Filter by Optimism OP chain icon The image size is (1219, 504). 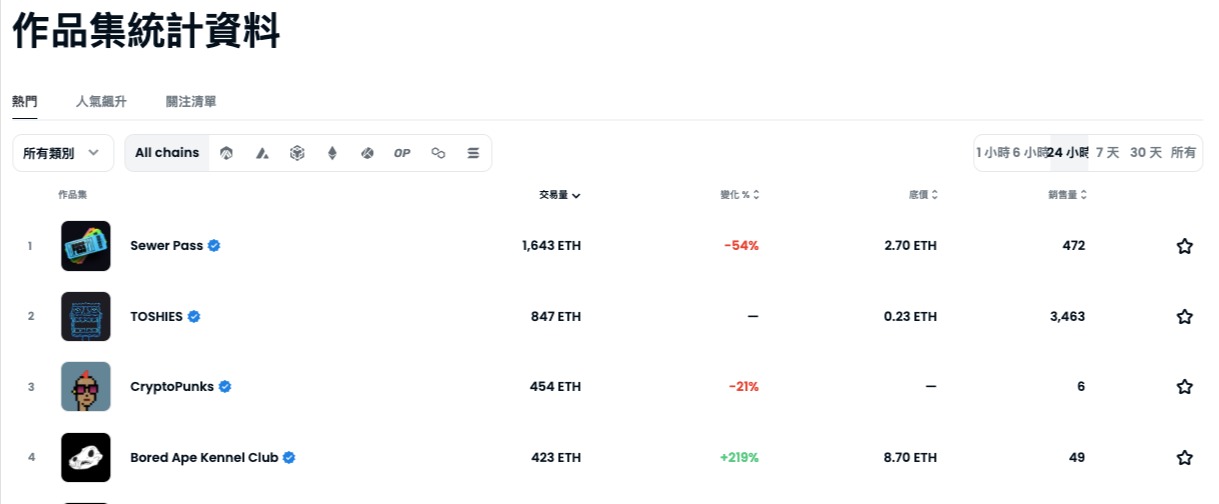(402, 153)
